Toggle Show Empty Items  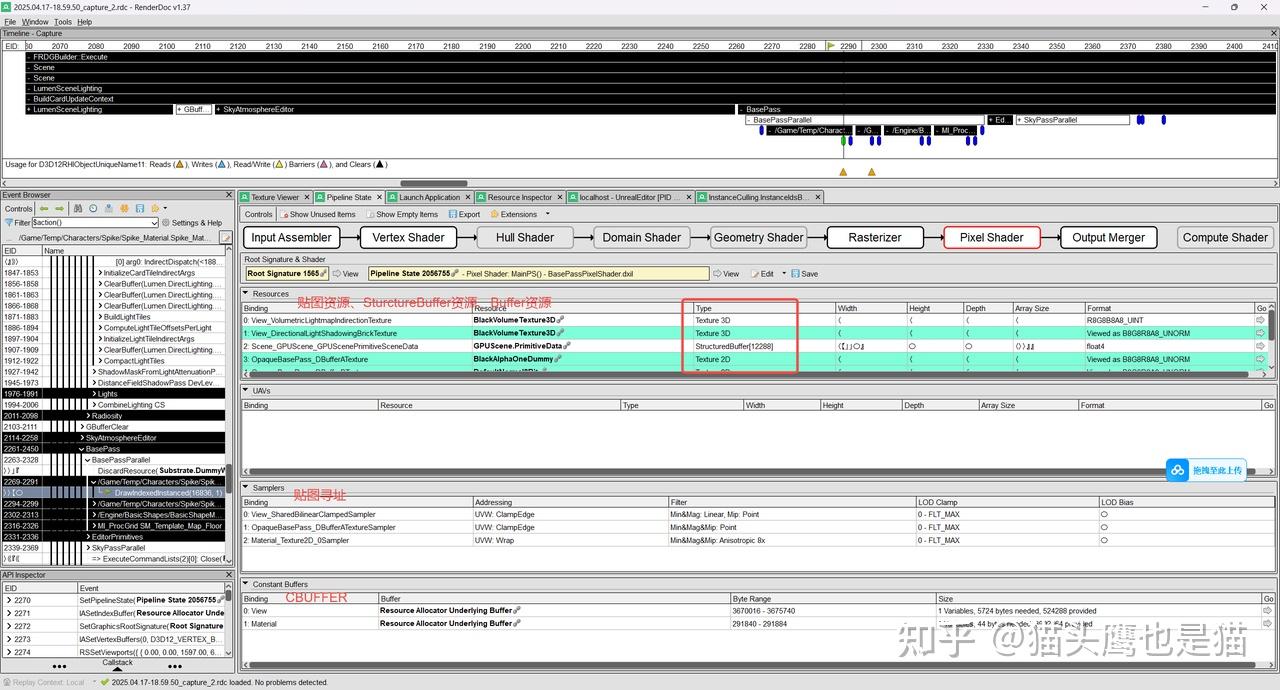404,214
